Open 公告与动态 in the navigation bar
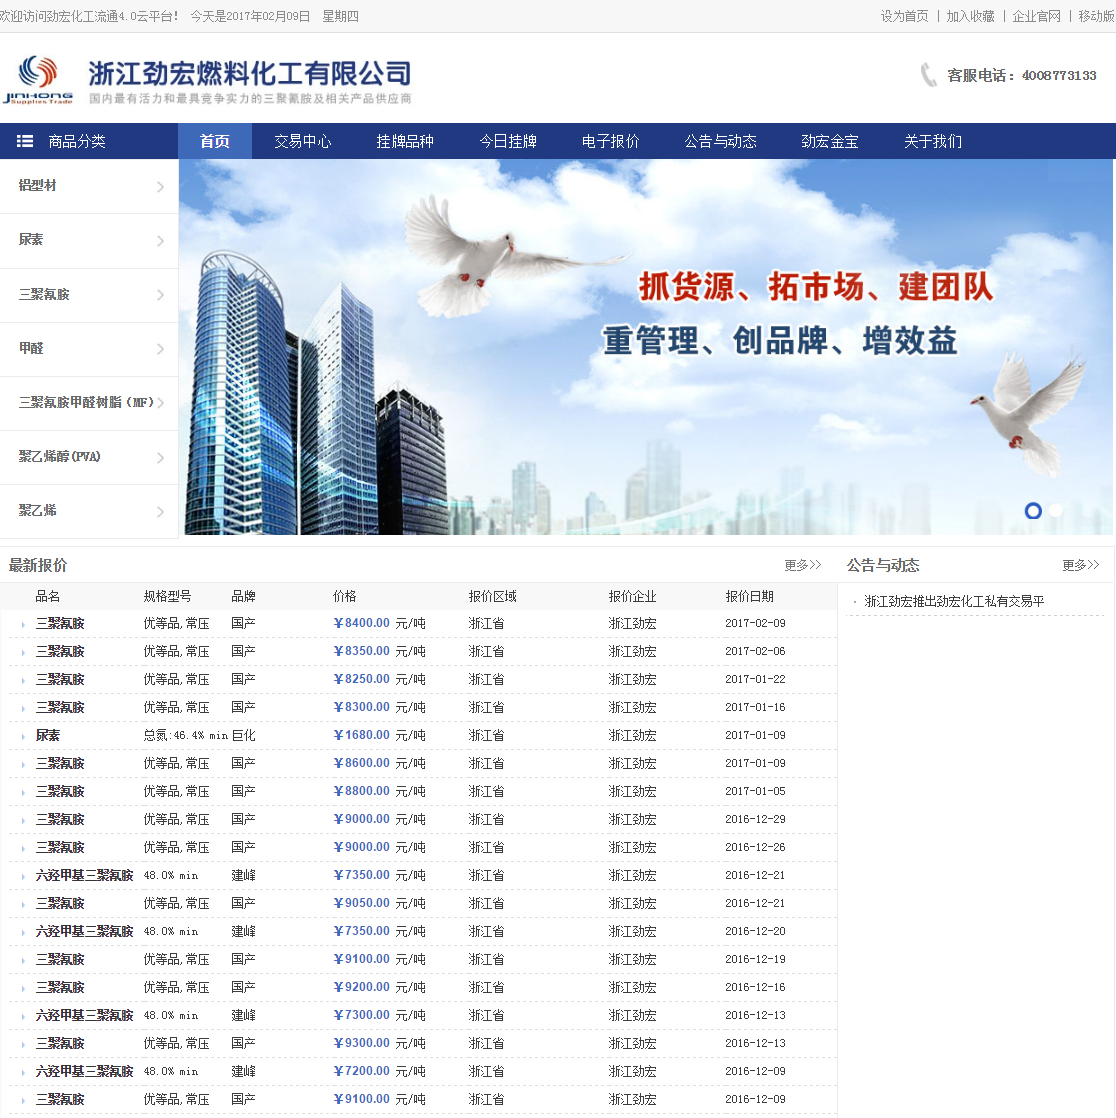This screenshot has height=1118, width=1116. (x=720, y=141)
